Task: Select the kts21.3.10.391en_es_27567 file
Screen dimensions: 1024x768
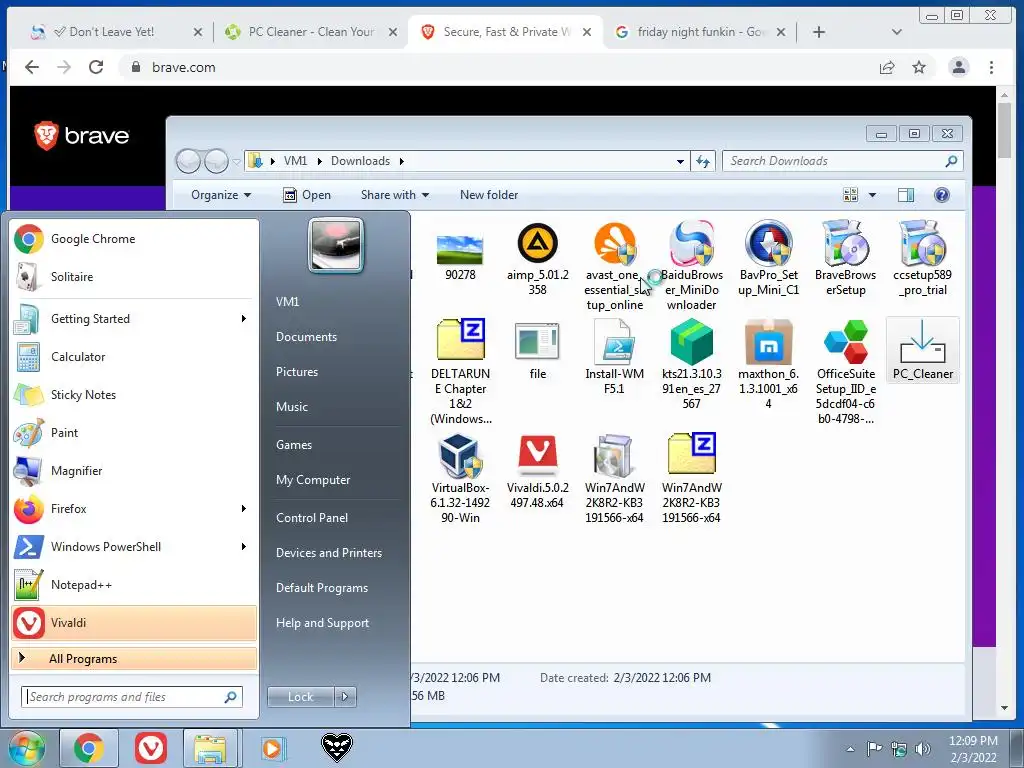Action: 692,364
